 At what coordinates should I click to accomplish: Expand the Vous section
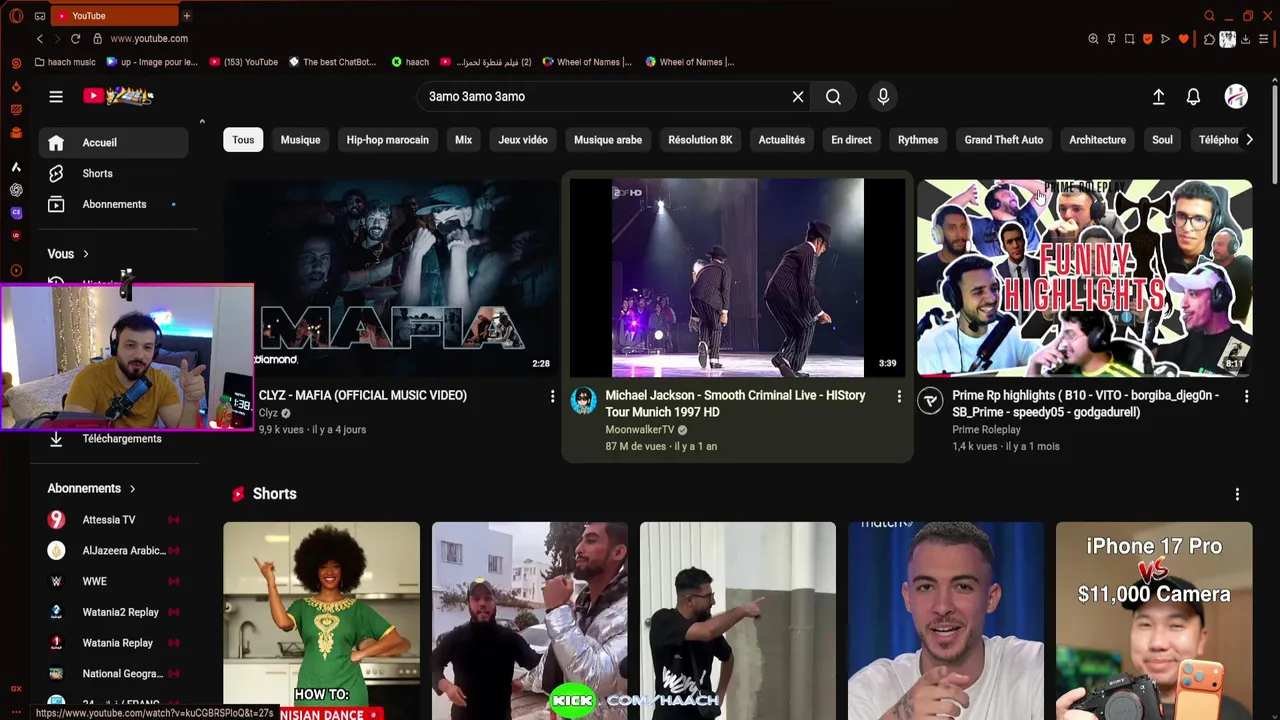(x=68, y=254)
